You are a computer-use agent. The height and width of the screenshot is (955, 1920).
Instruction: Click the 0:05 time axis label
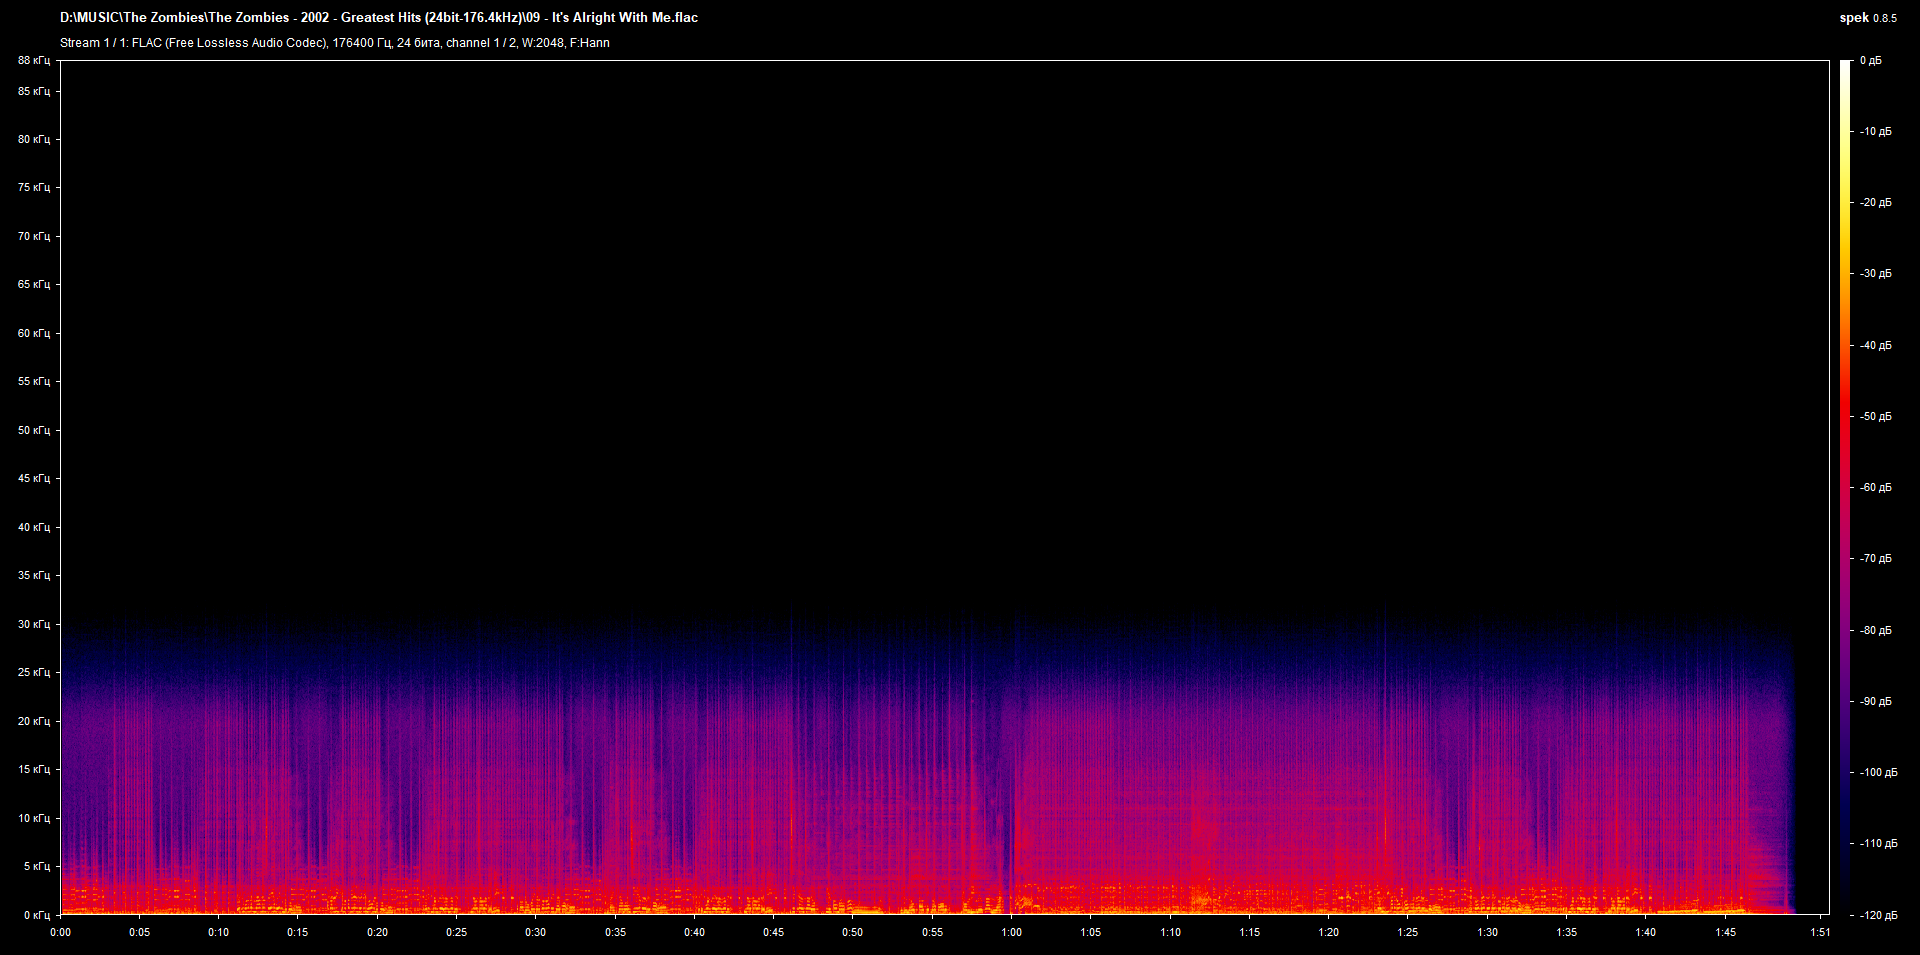tap(139, 932)
